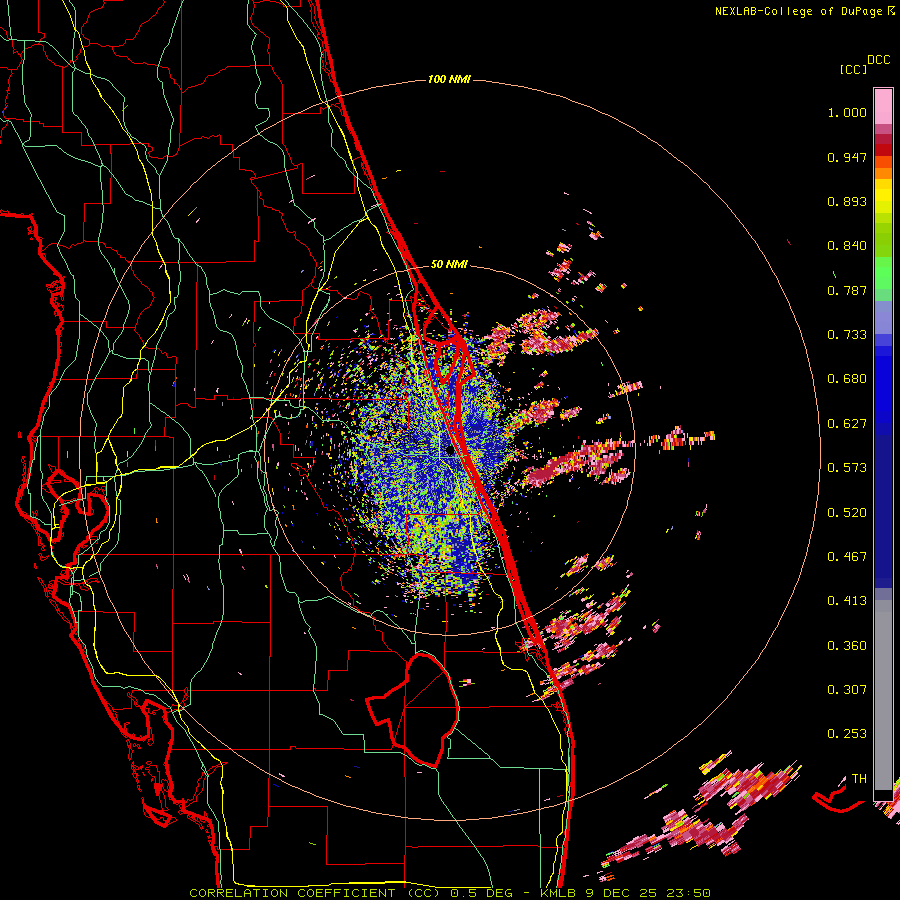
Task: Select the 0.680 scale value
Action: (x=847, y=379)
